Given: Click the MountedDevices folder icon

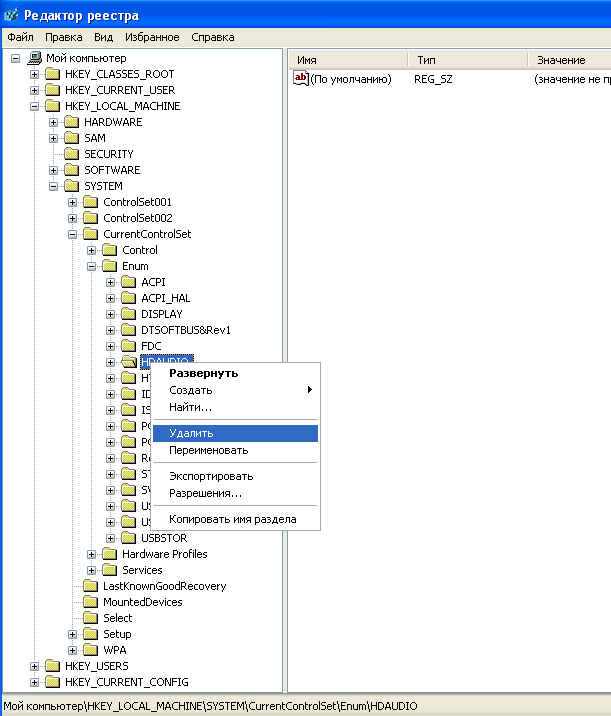Looking at the screenshot, I should 90,602.
